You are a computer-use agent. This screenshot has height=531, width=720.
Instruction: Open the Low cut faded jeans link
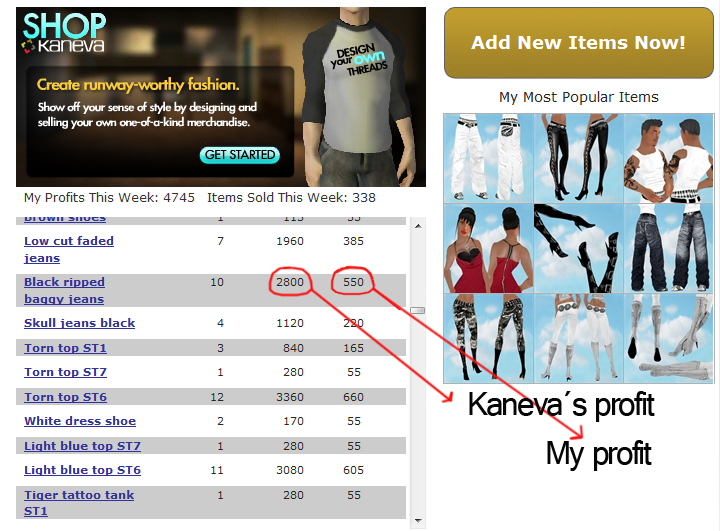[69, 249]
